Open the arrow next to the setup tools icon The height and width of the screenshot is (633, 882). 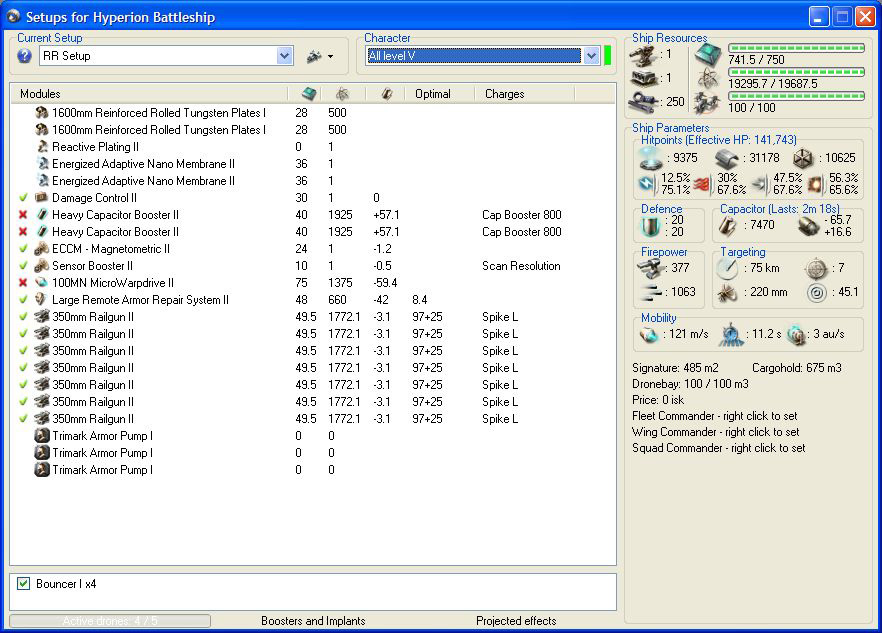click(330, 57)
